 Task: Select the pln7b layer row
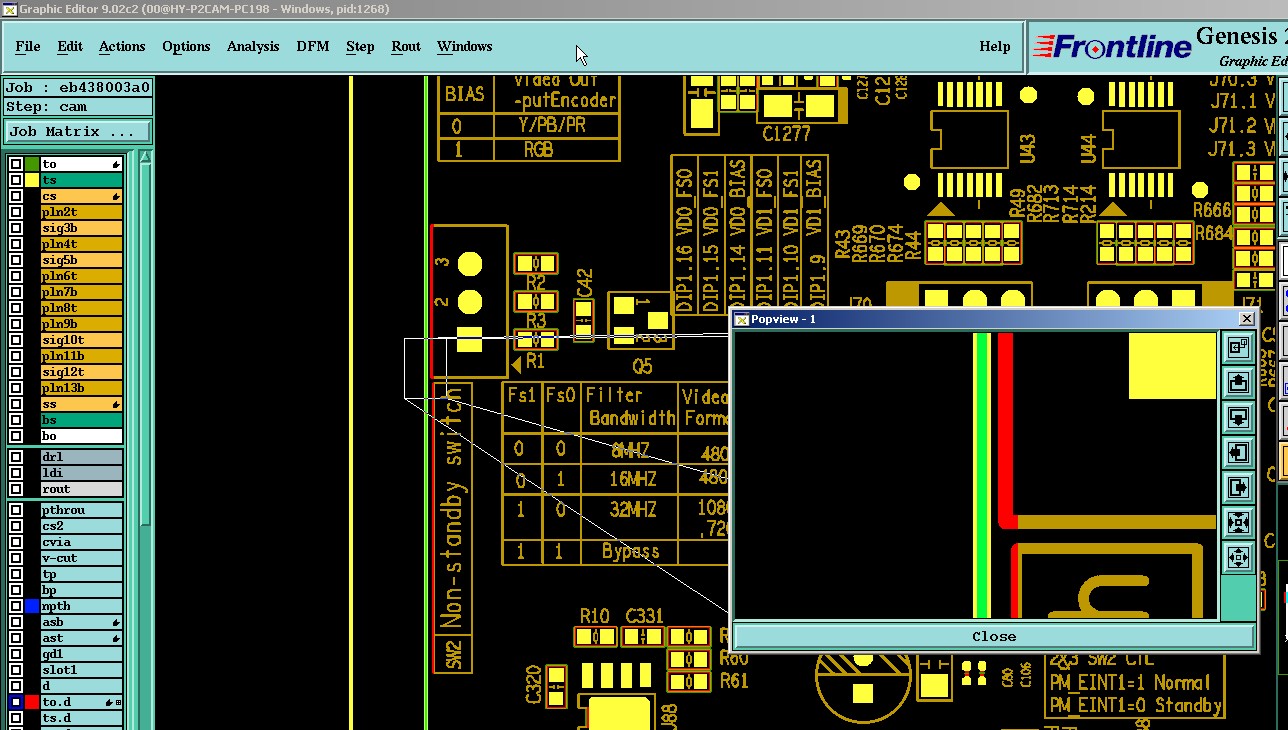[x=81, y=292]
